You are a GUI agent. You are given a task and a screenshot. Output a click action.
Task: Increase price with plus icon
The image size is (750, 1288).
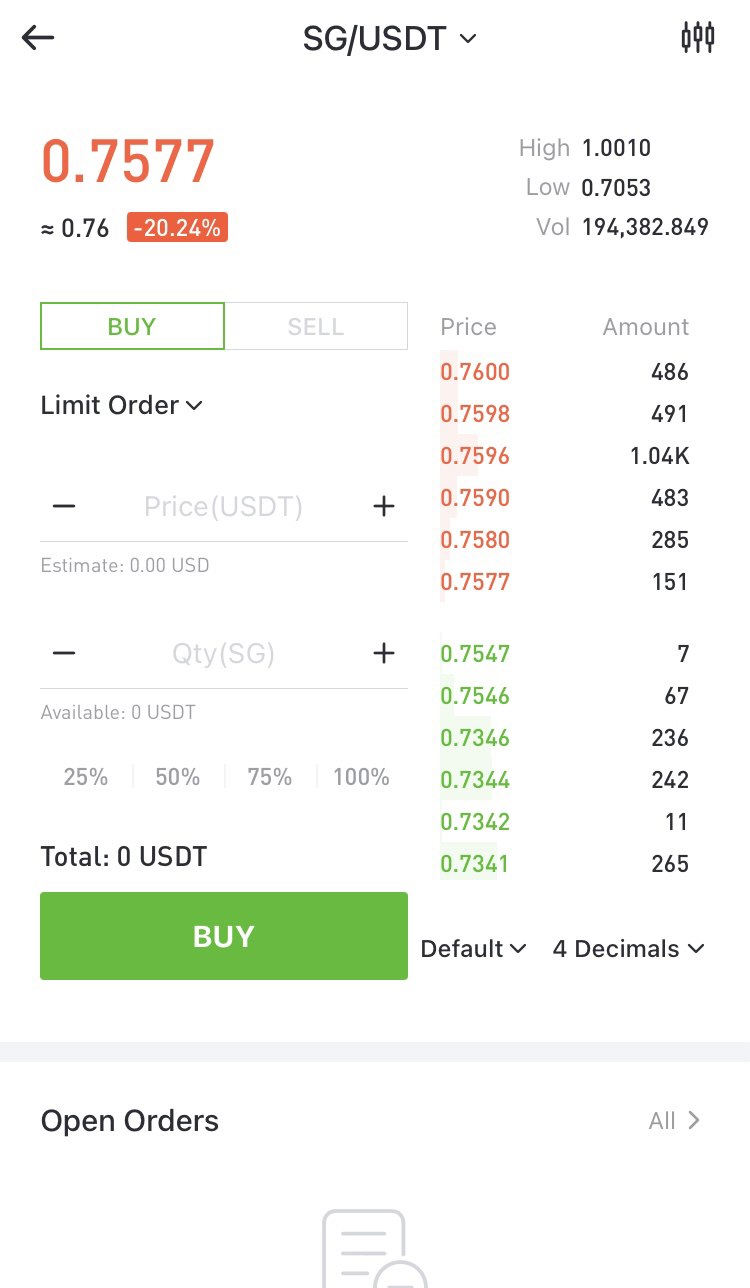[x=384, y=507]
